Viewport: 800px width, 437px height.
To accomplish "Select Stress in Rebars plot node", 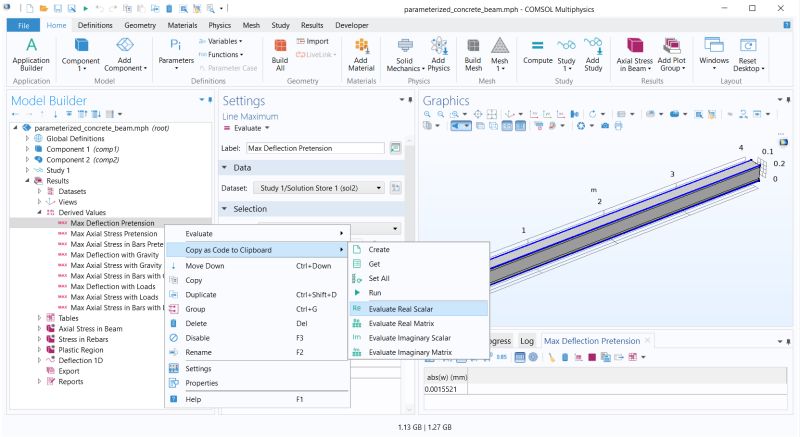I will [x=83, y=339].
